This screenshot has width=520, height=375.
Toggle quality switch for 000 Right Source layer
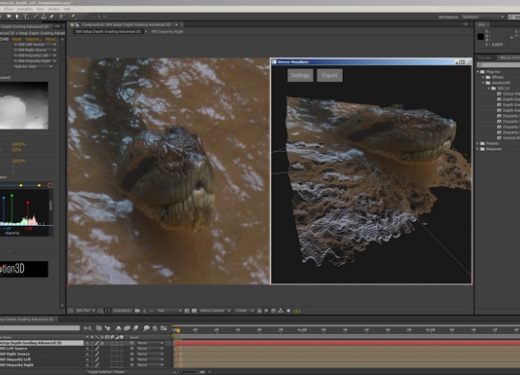tap(97, 354)
